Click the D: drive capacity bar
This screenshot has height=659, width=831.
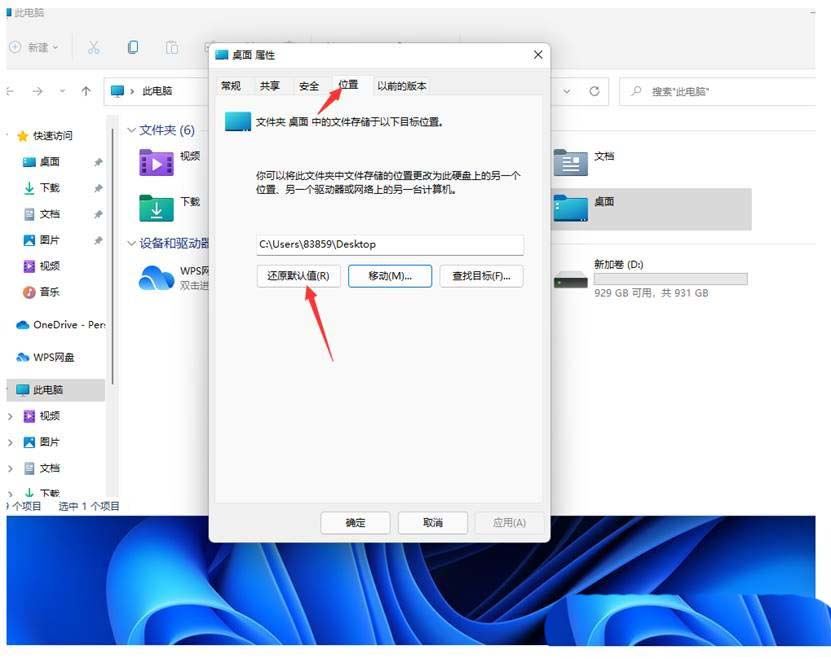coord(670,279)
